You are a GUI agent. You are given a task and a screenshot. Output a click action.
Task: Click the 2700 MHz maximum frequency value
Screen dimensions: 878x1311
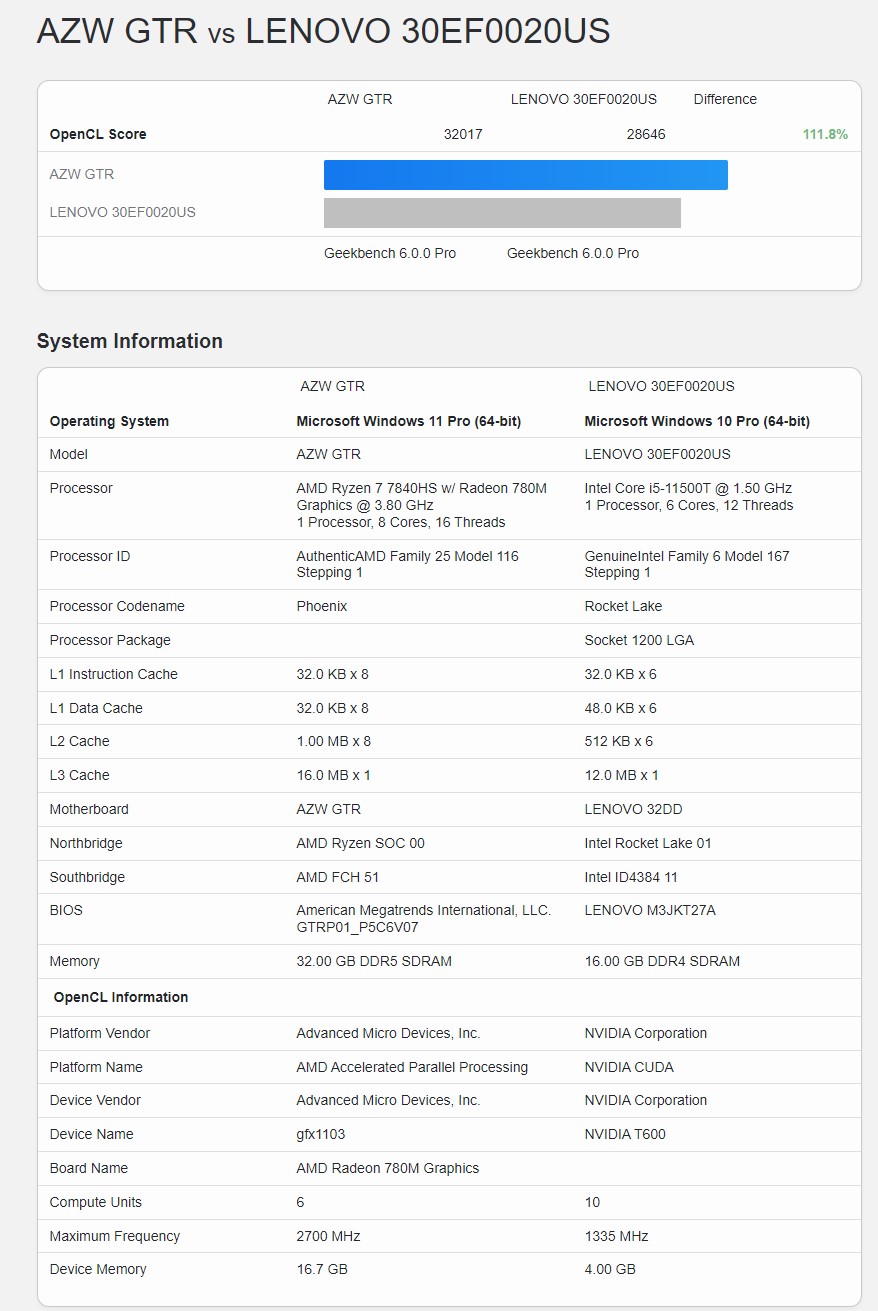328,1236
